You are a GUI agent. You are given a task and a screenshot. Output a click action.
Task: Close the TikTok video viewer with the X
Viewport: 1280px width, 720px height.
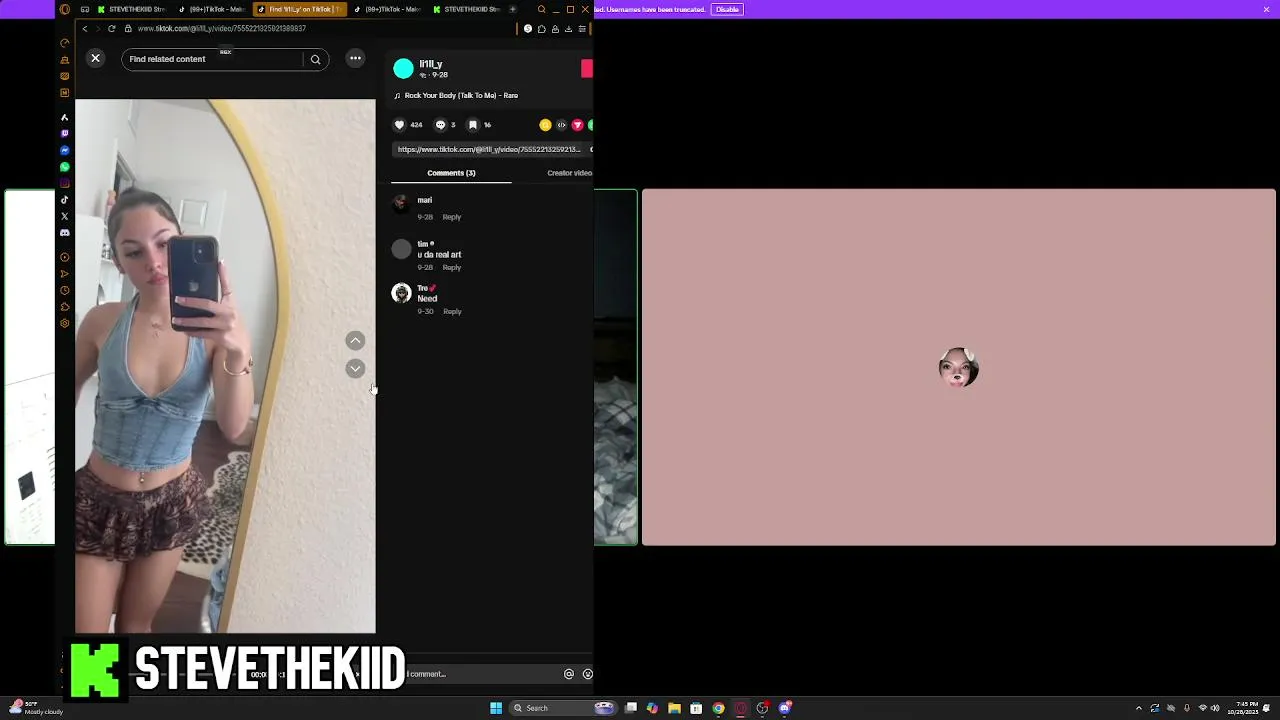[95, 58]
